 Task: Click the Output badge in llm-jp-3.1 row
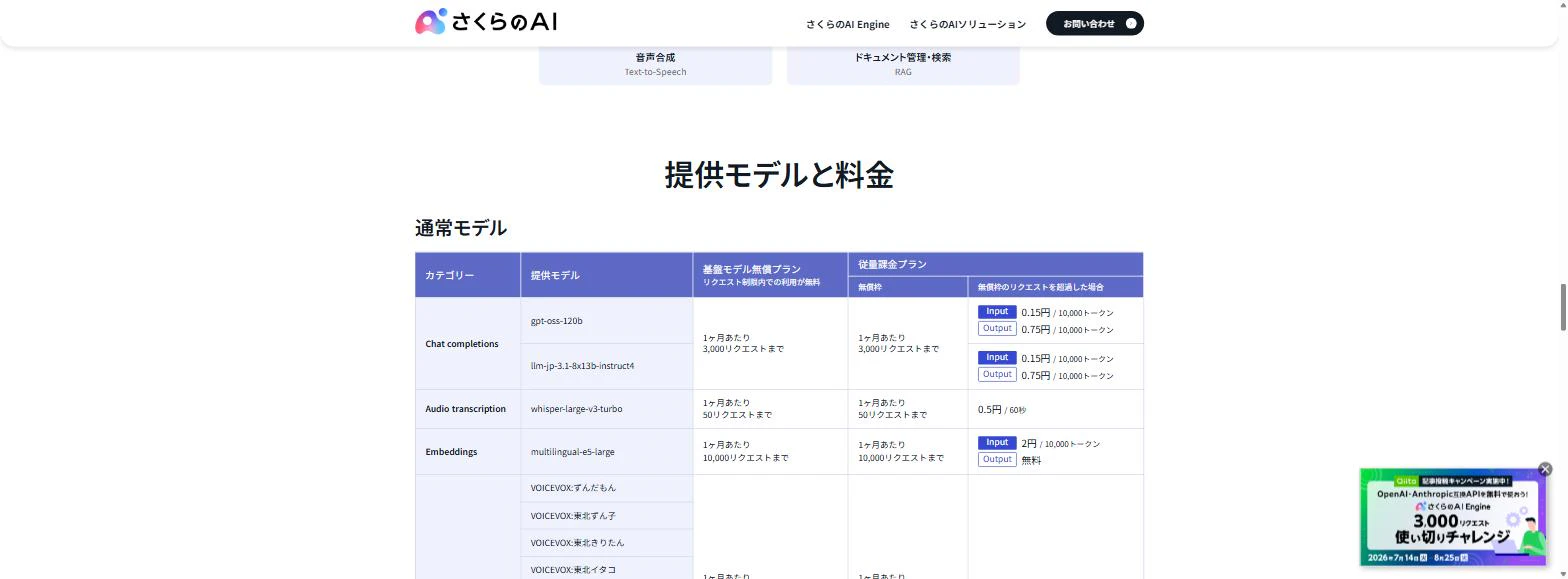tap(997, 374)
